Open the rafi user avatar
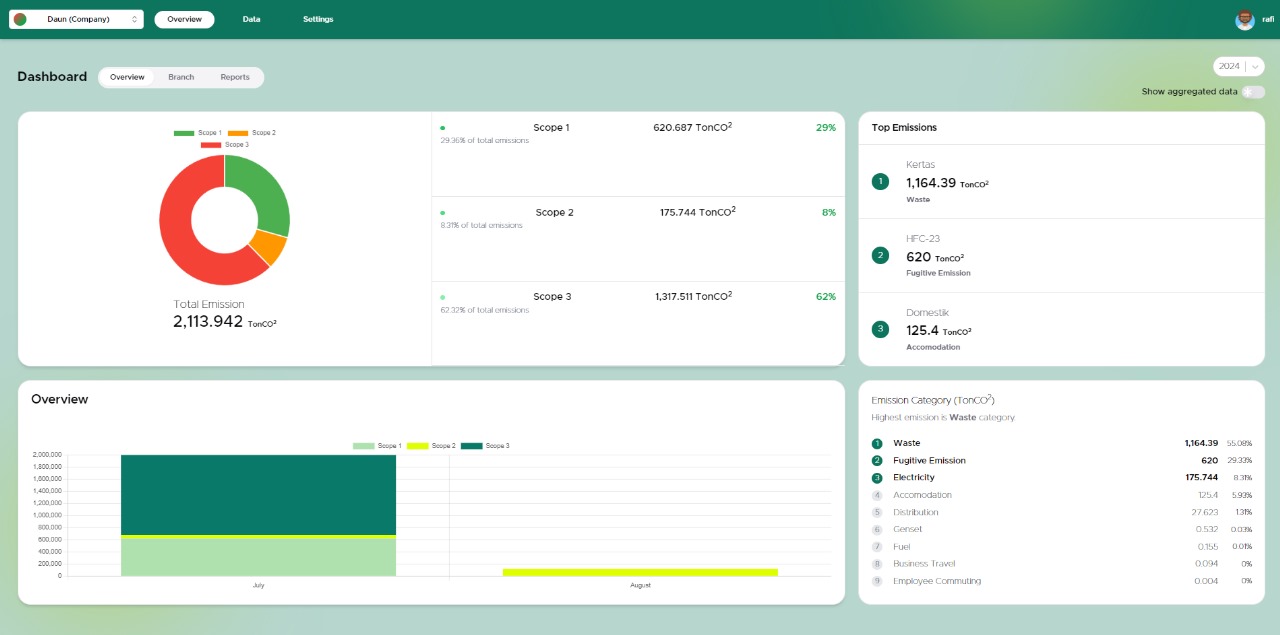Screen dimensions: 1280x635 click(1245, 19)
